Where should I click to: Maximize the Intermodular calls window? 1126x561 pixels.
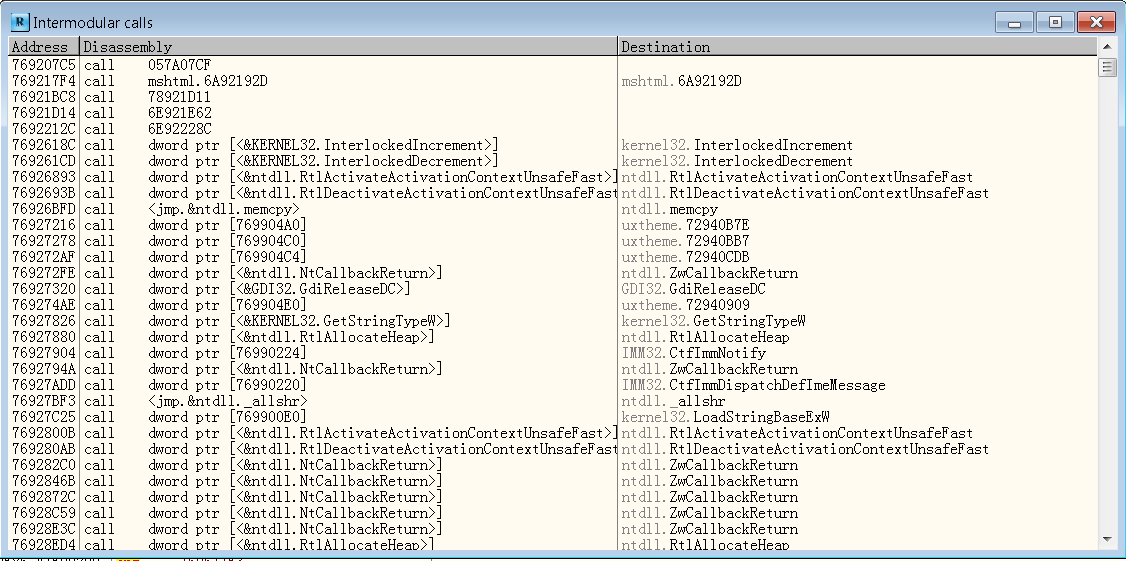pos(1055,23)
